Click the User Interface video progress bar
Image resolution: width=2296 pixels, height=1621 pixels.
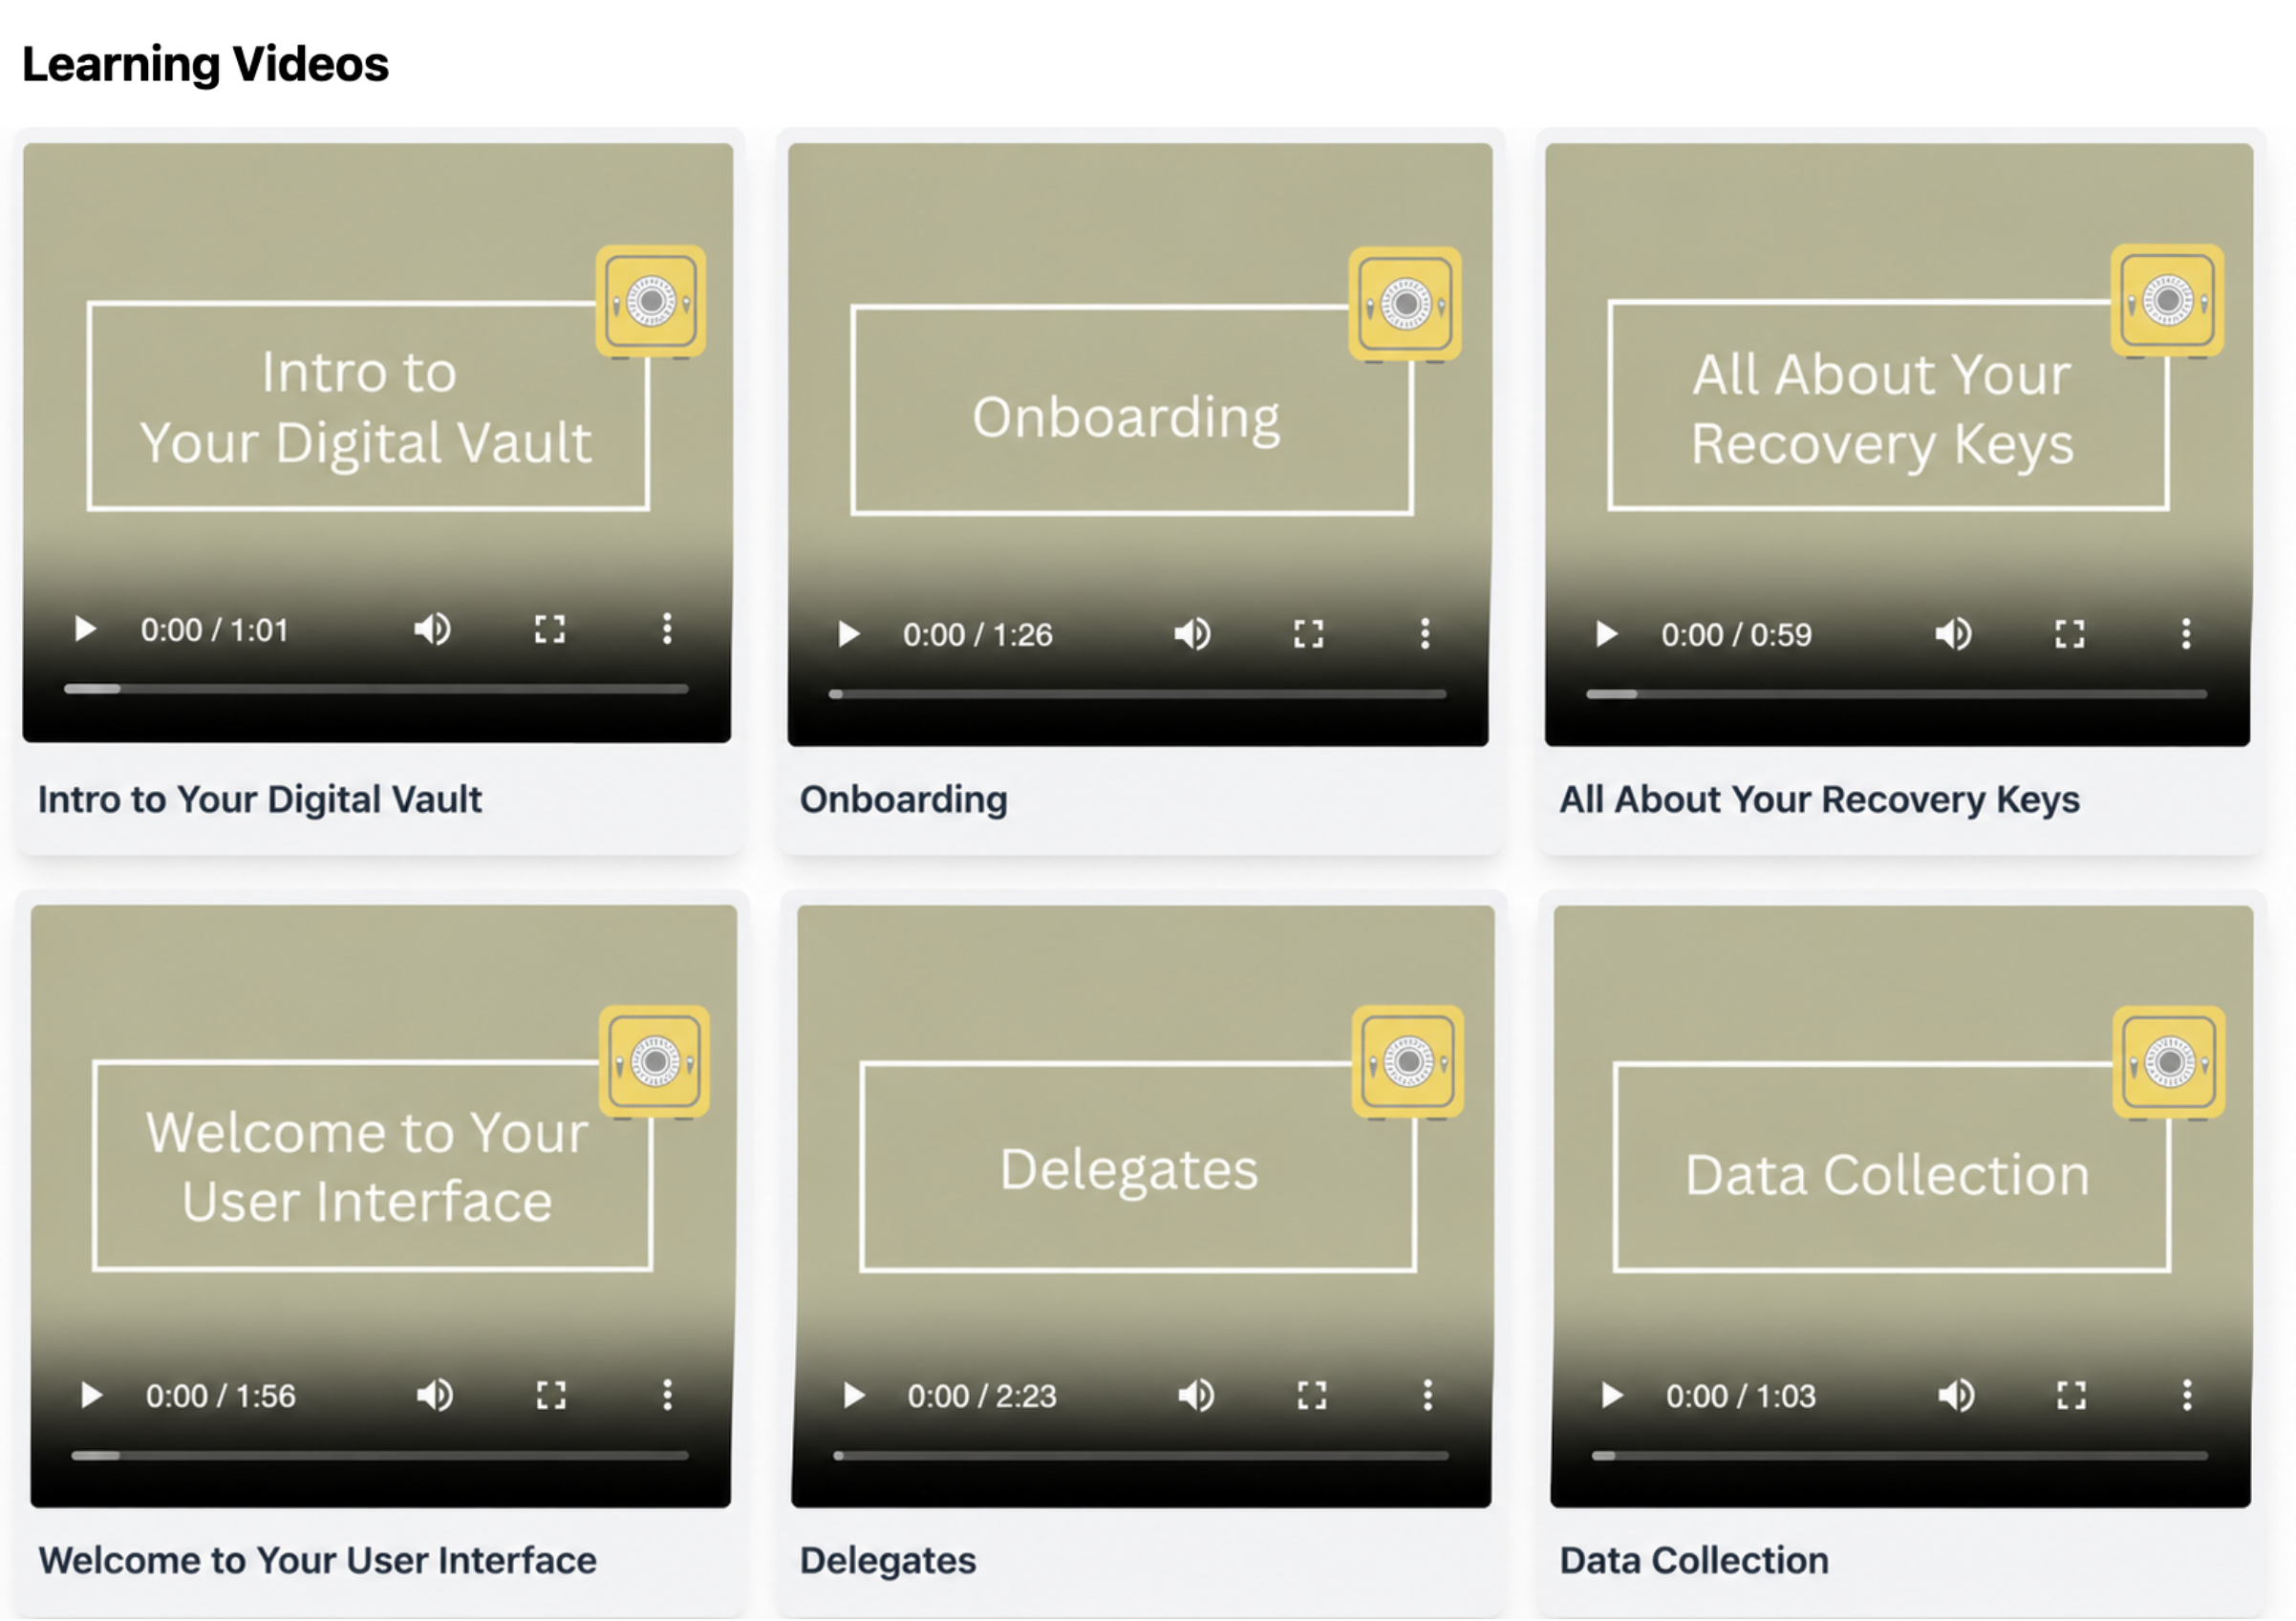pos(380,1456)
